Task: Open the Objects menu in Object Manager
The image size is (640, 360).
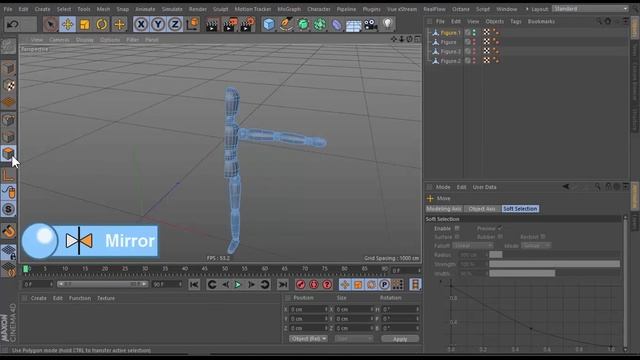Action: coord(494,21)
